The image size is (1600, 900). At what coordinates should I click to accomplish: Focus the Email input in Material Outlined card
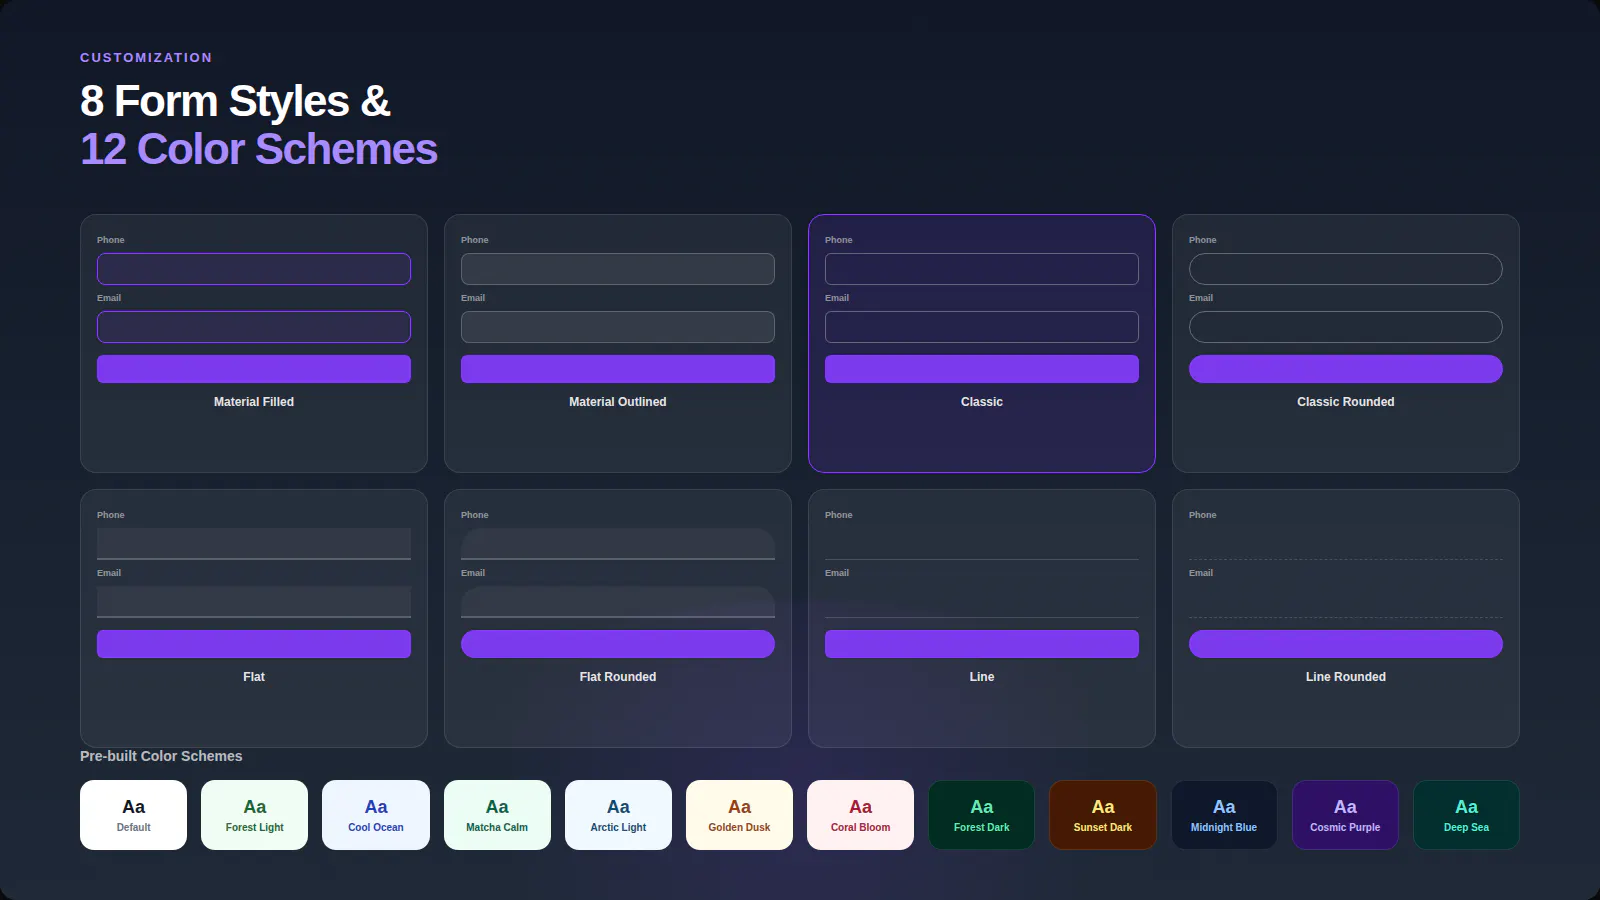coord(618,327)
